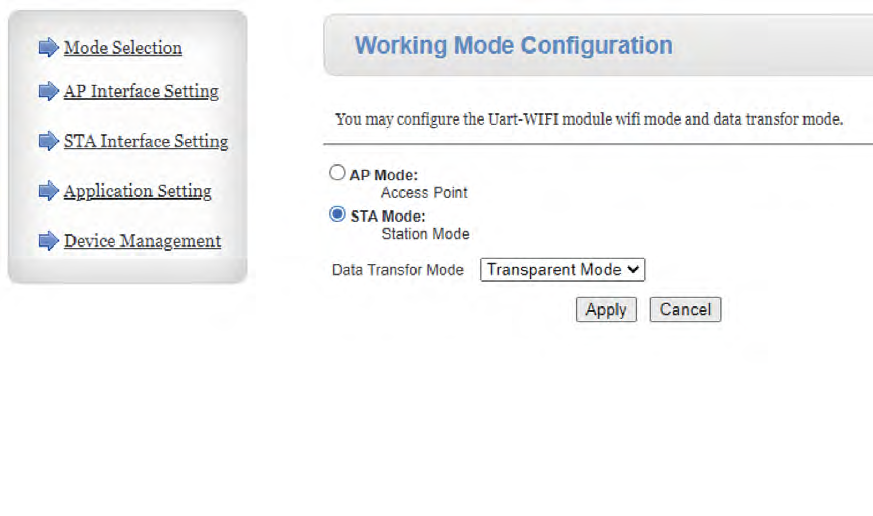Click the arrow icon beside STA Interface Setting
The image size is (873, 516).
tap(48, 142)
